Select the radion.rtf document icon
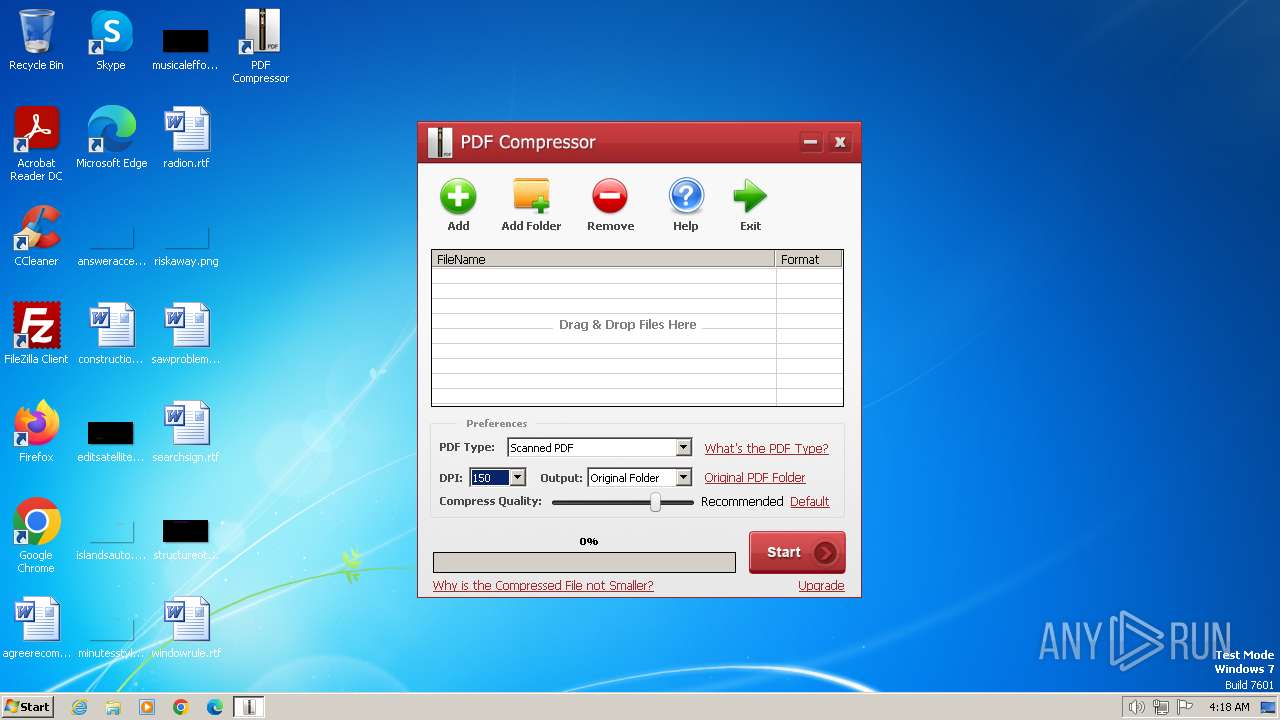Screen dimensions: 1280x720 (186, 138)
